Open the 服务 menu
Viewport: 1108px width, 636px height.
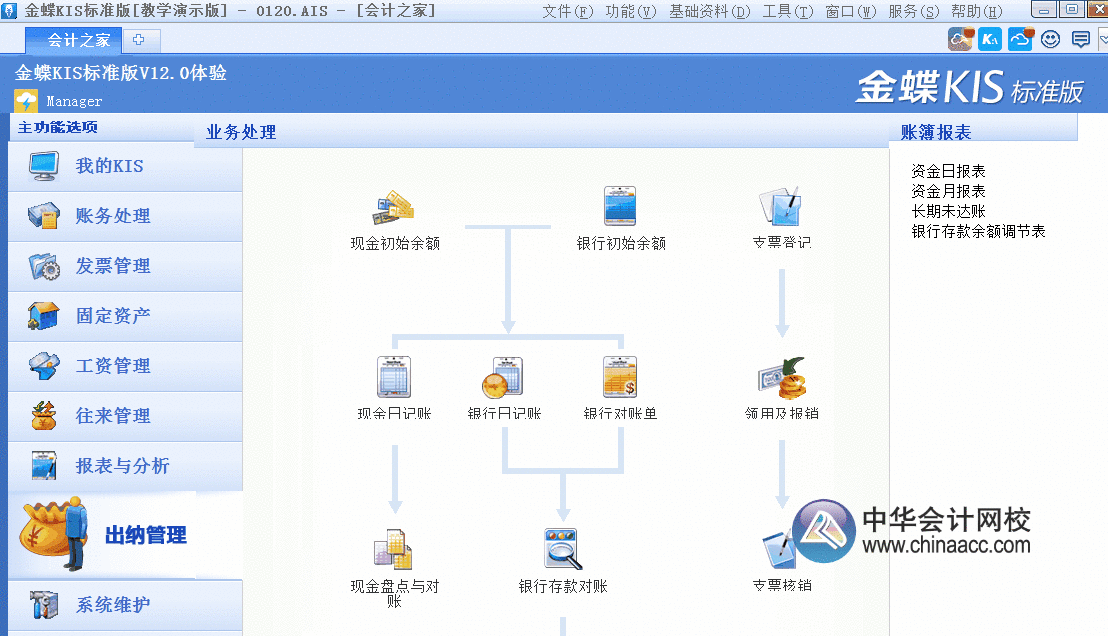click(912, 12)
